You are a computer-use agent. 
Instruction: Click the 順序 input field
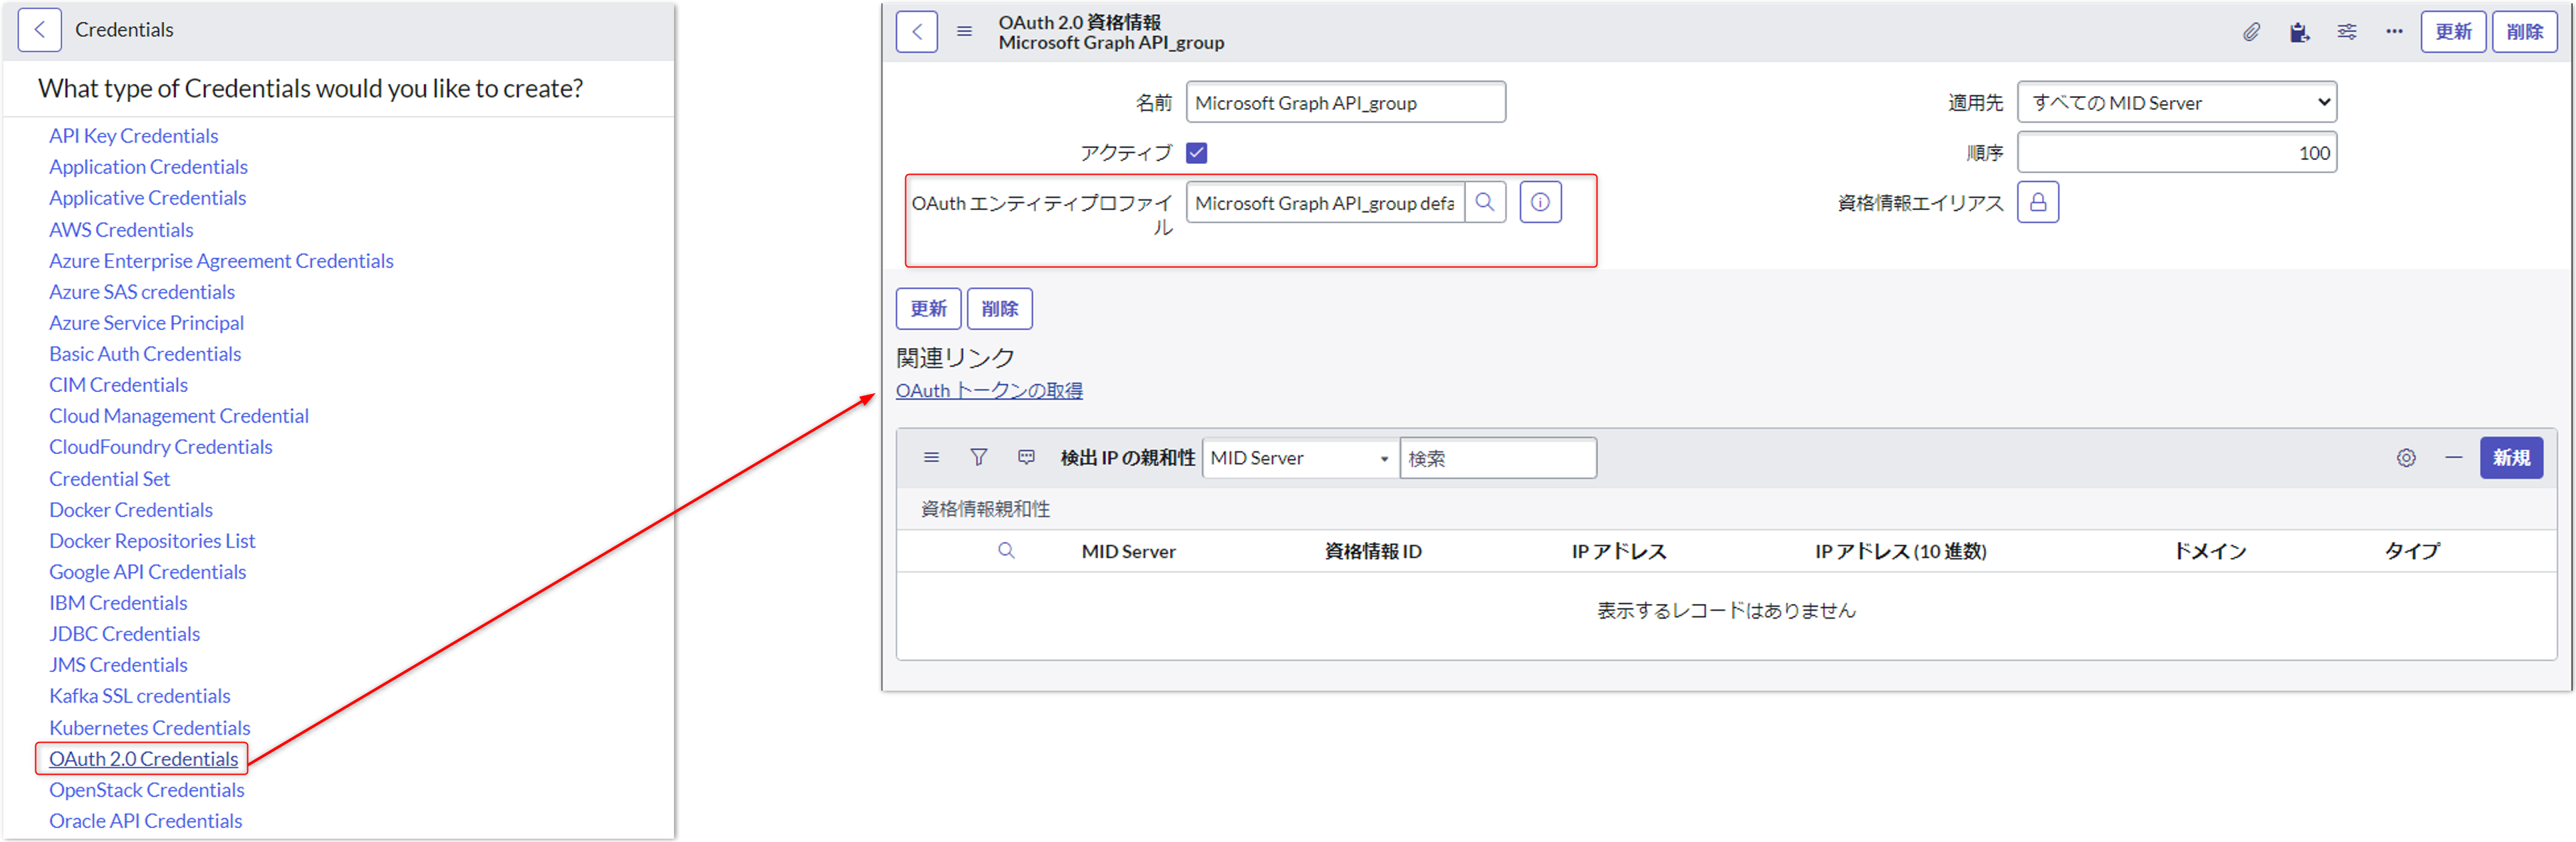(2176, 153)
